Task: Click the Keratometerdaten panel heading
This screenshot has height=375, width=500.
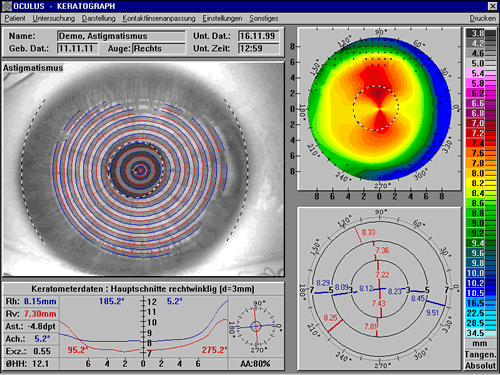Action: pyautogui.click(x=143, y=289)
